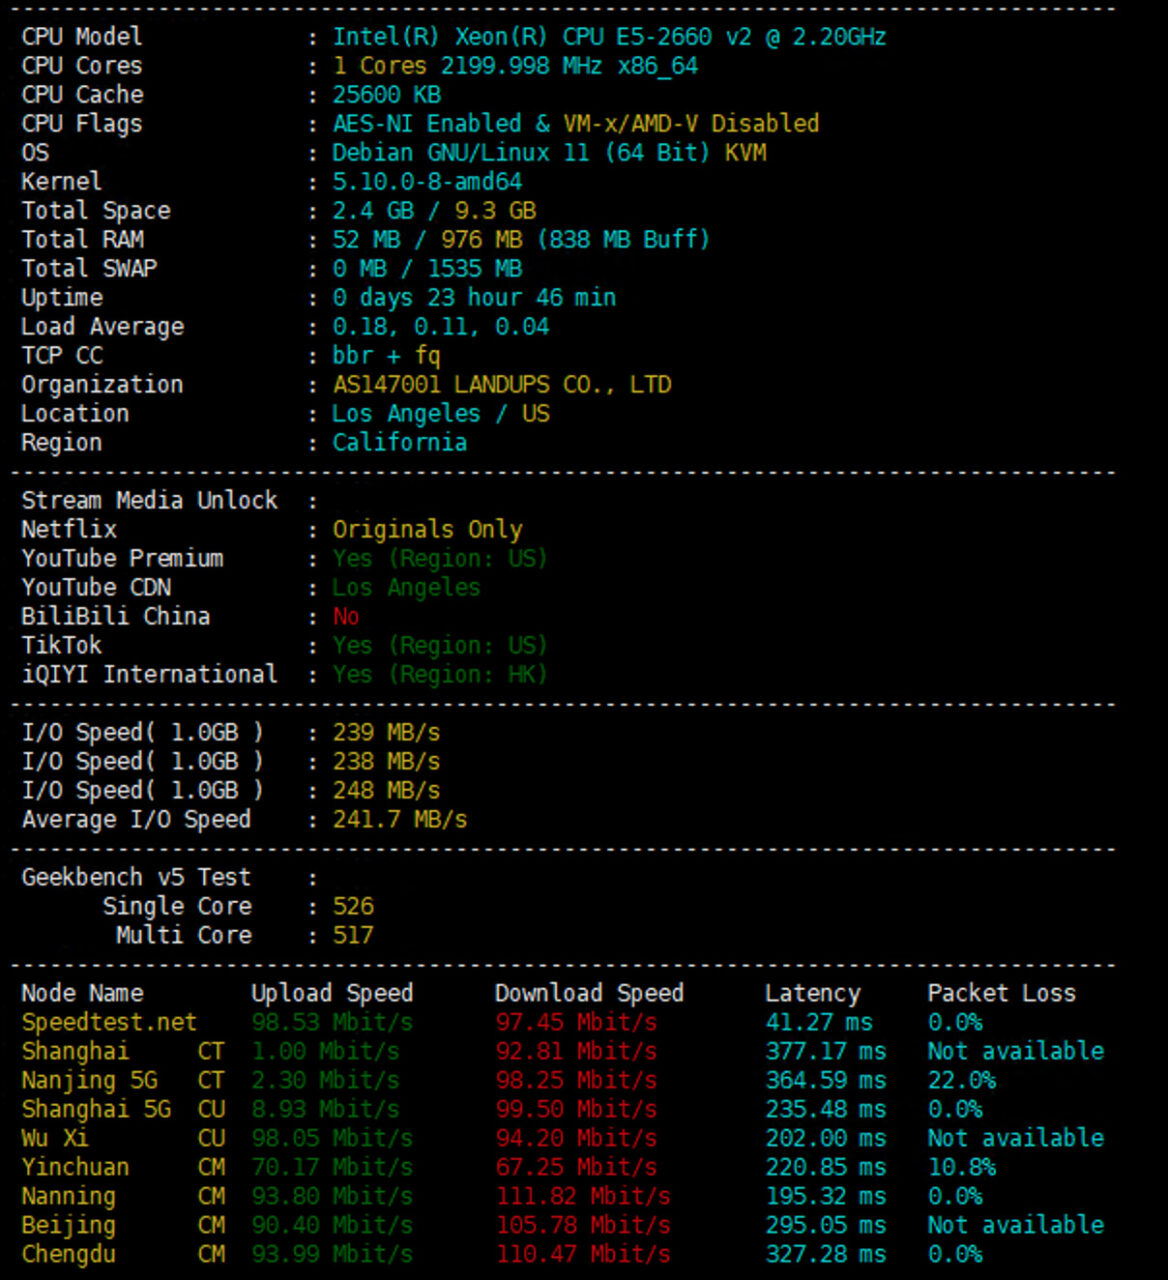
Task: Click the Multi Core score 517
Action: point(353,936)
